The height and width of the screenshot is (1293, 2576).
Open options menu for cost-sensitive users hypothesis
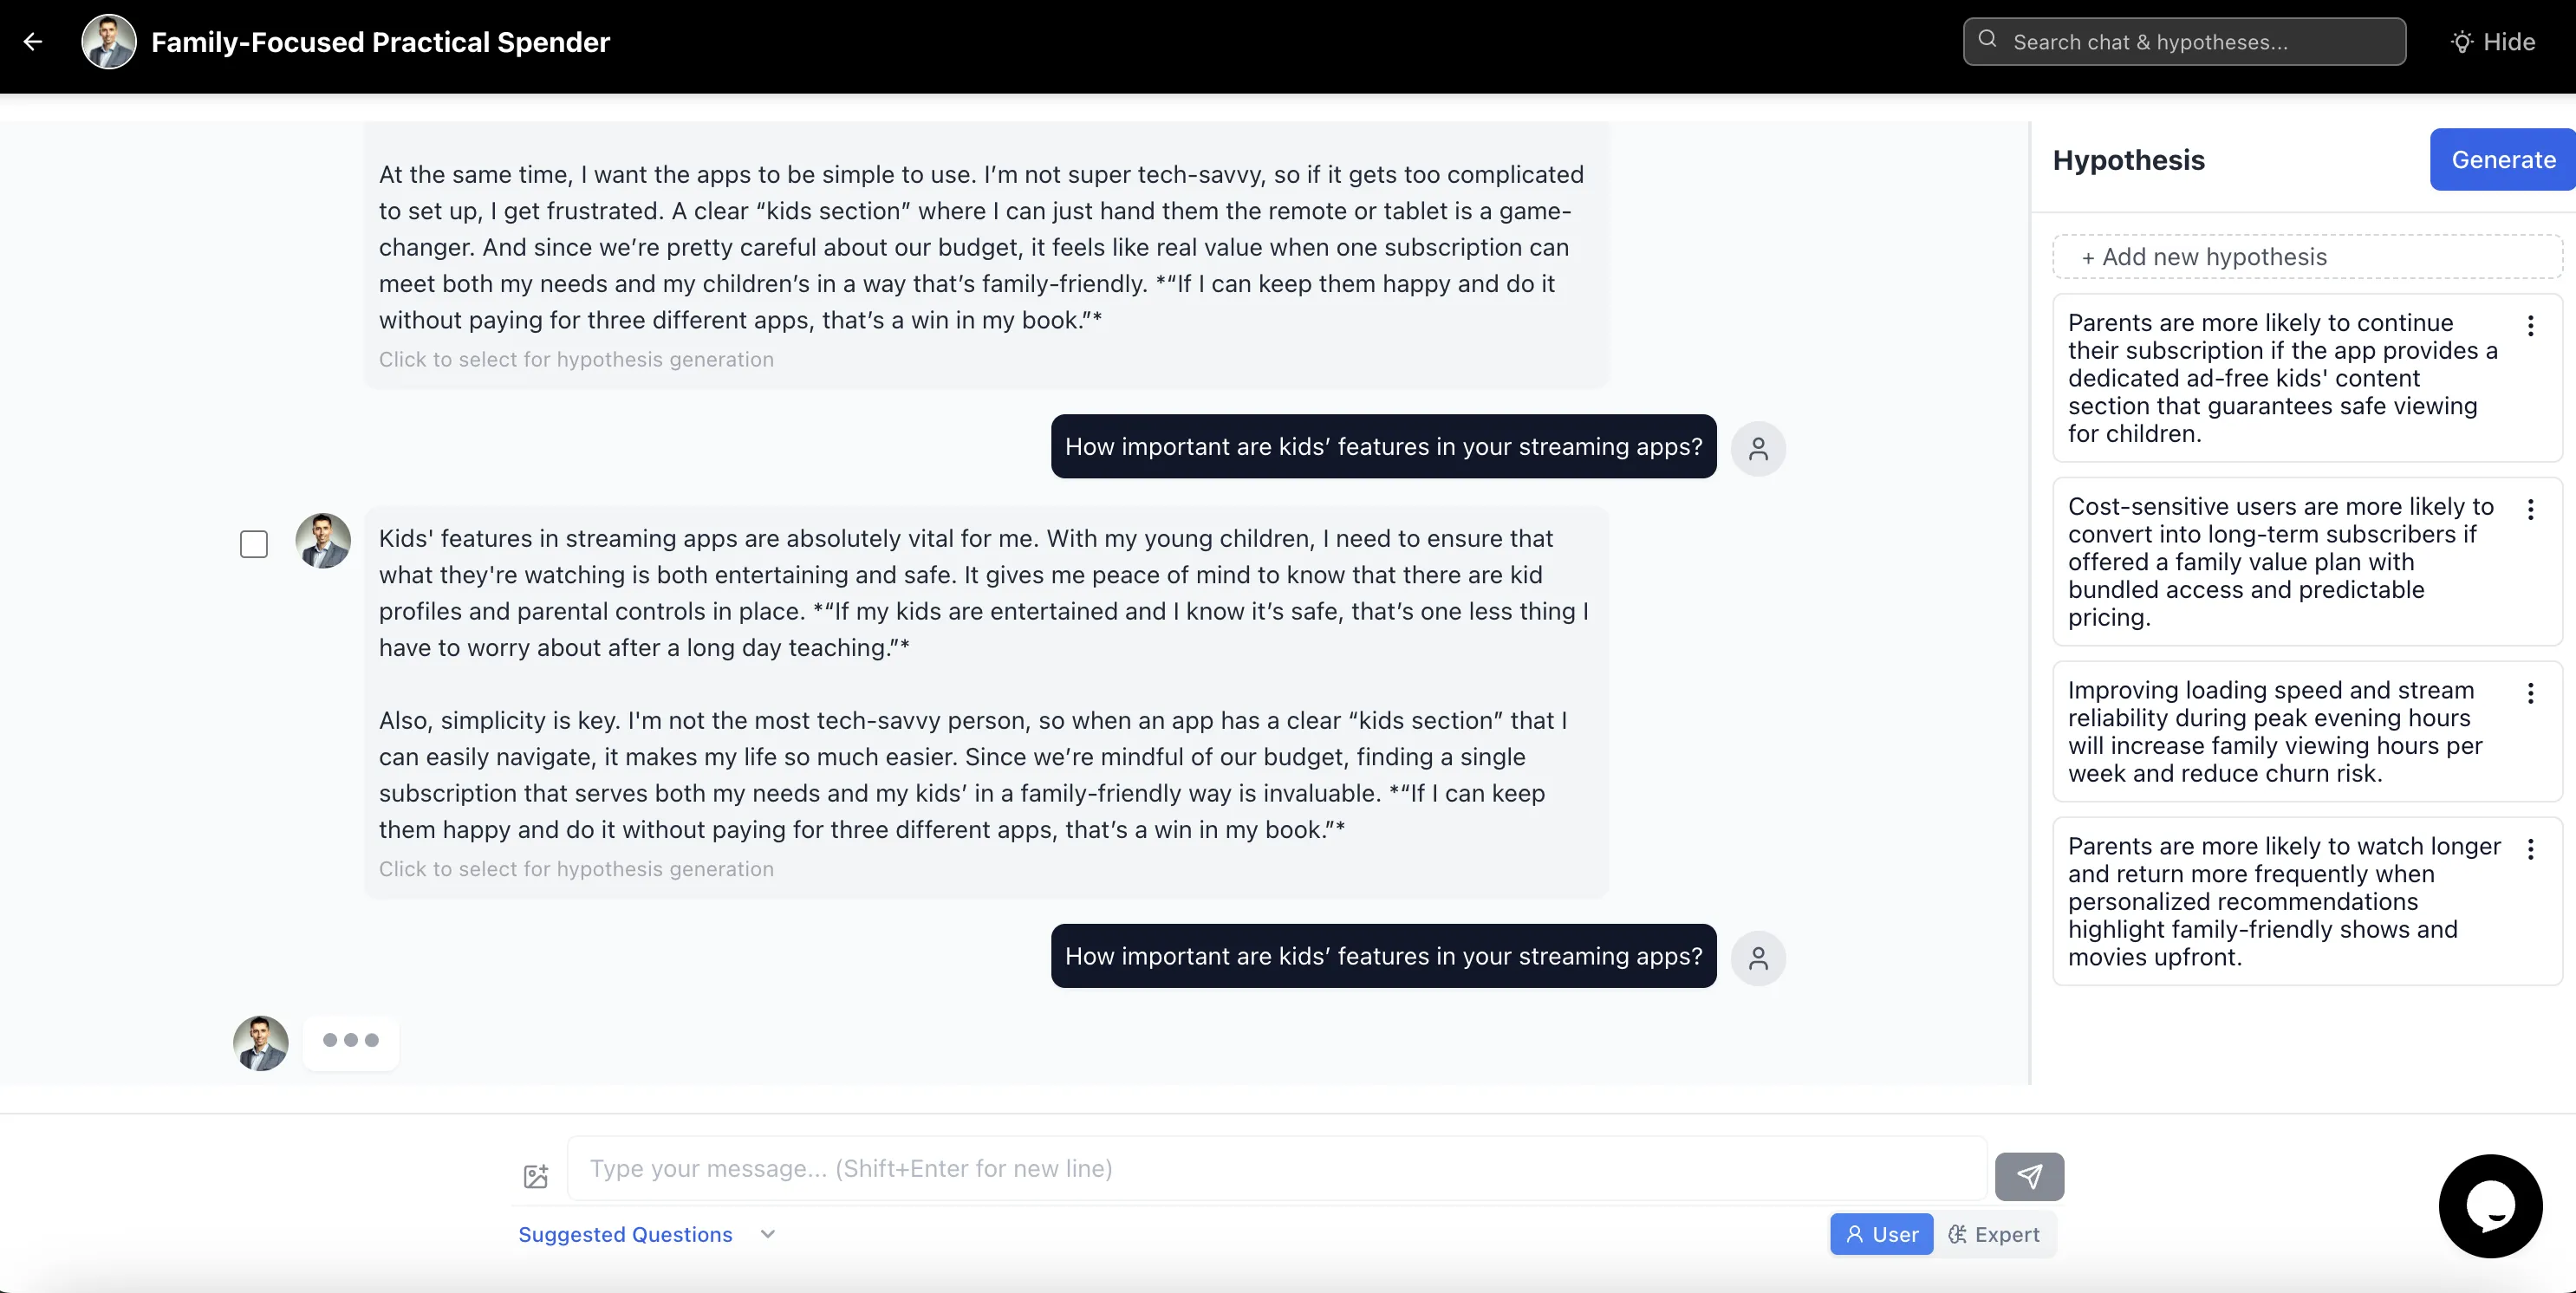pos(2530,510)
